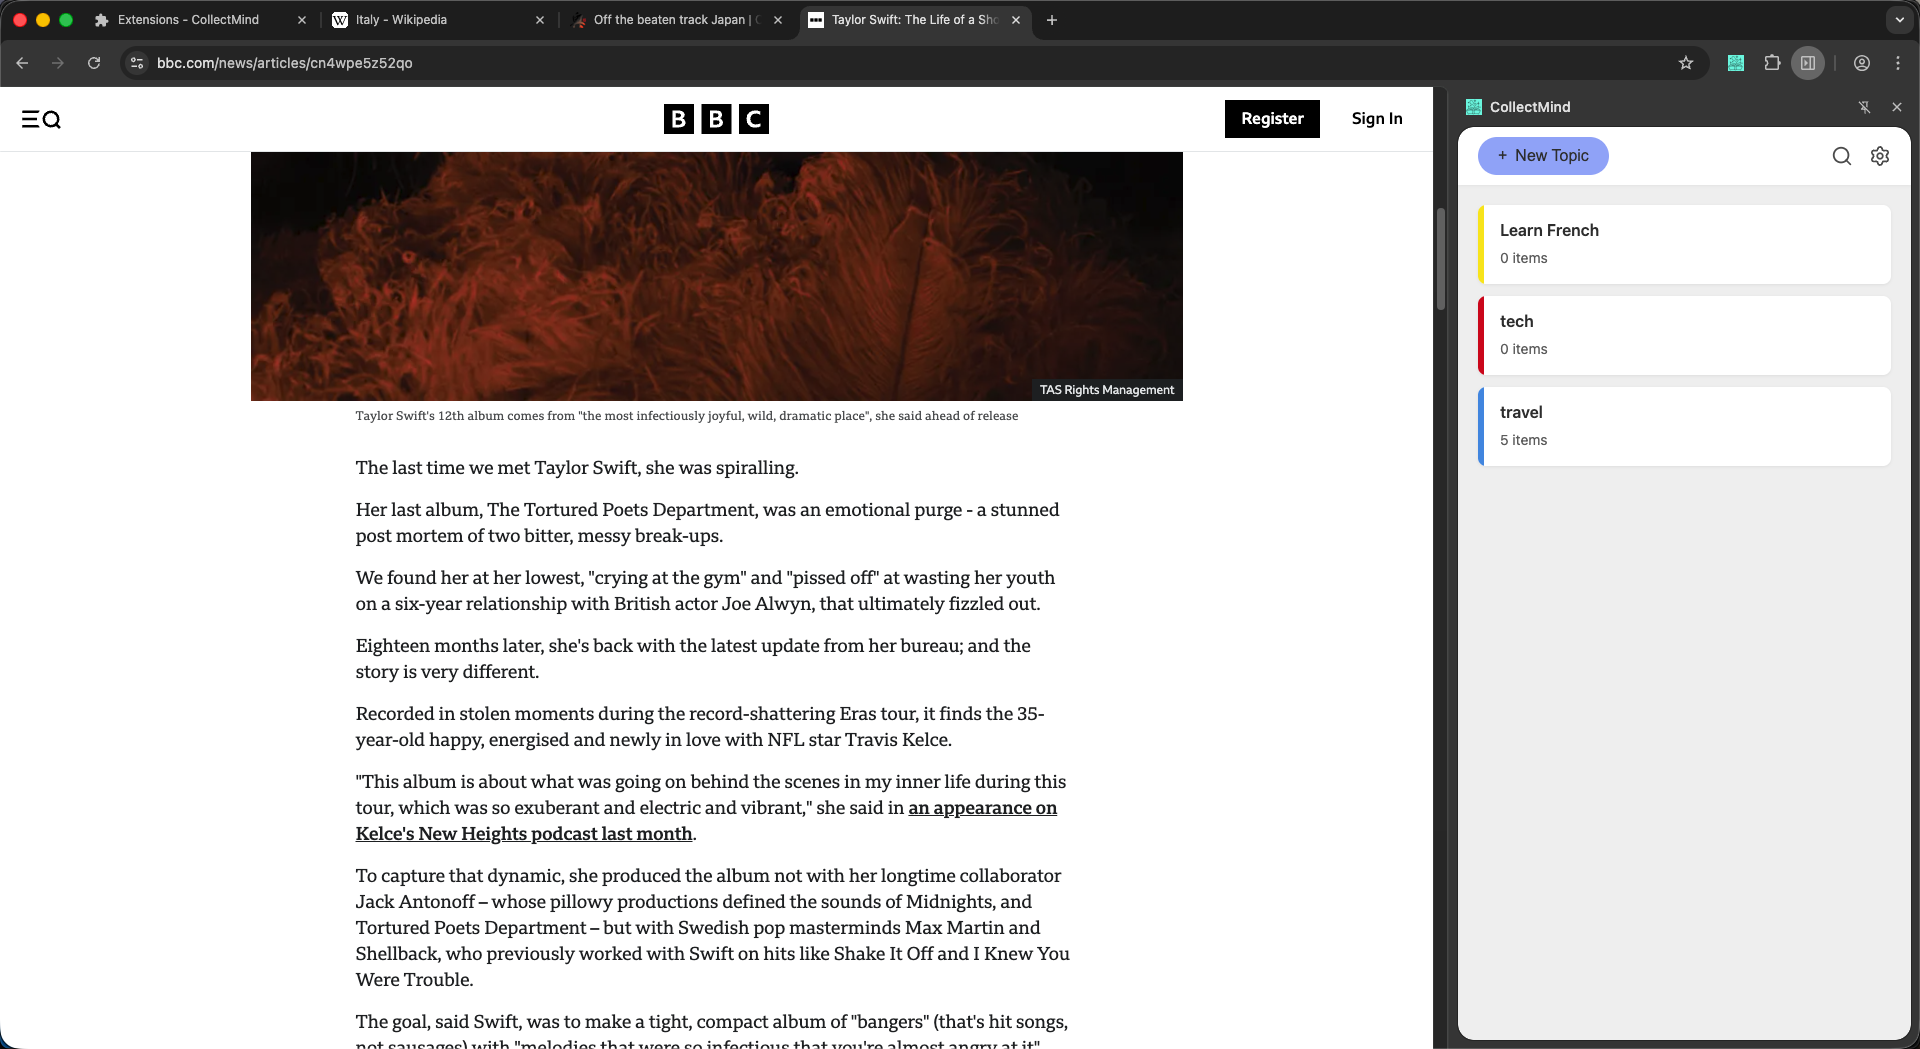Click the '0 items' count under Learn French
The image size is (1920, 1049).
(1523, 258)
